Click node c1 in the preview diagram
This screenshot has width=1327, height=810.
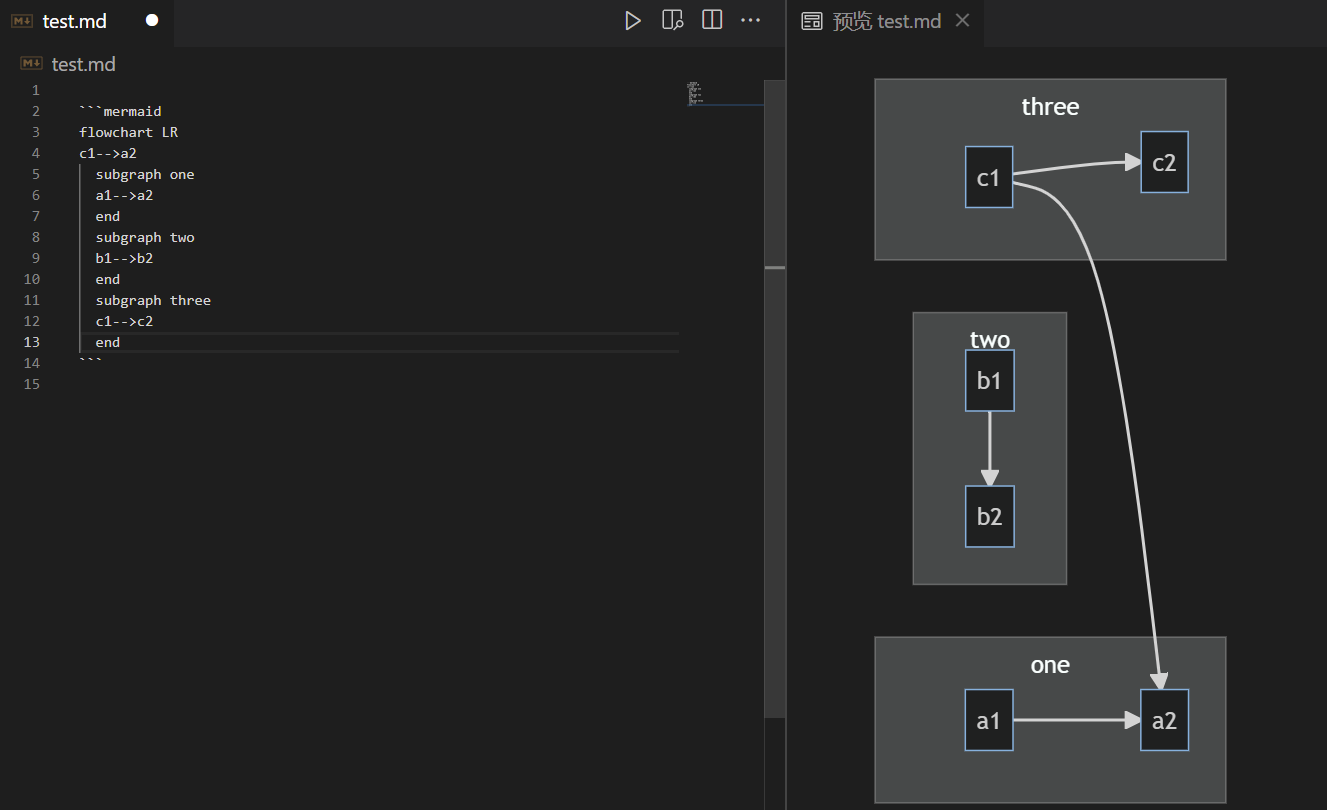(989, 177)
